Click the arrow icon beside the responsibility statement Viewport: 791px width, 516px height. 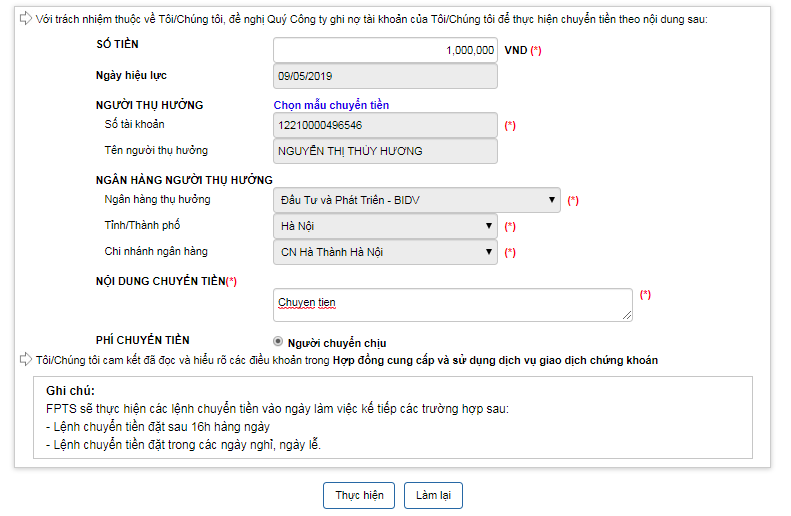pyautogui.click(x=26, y=19)
